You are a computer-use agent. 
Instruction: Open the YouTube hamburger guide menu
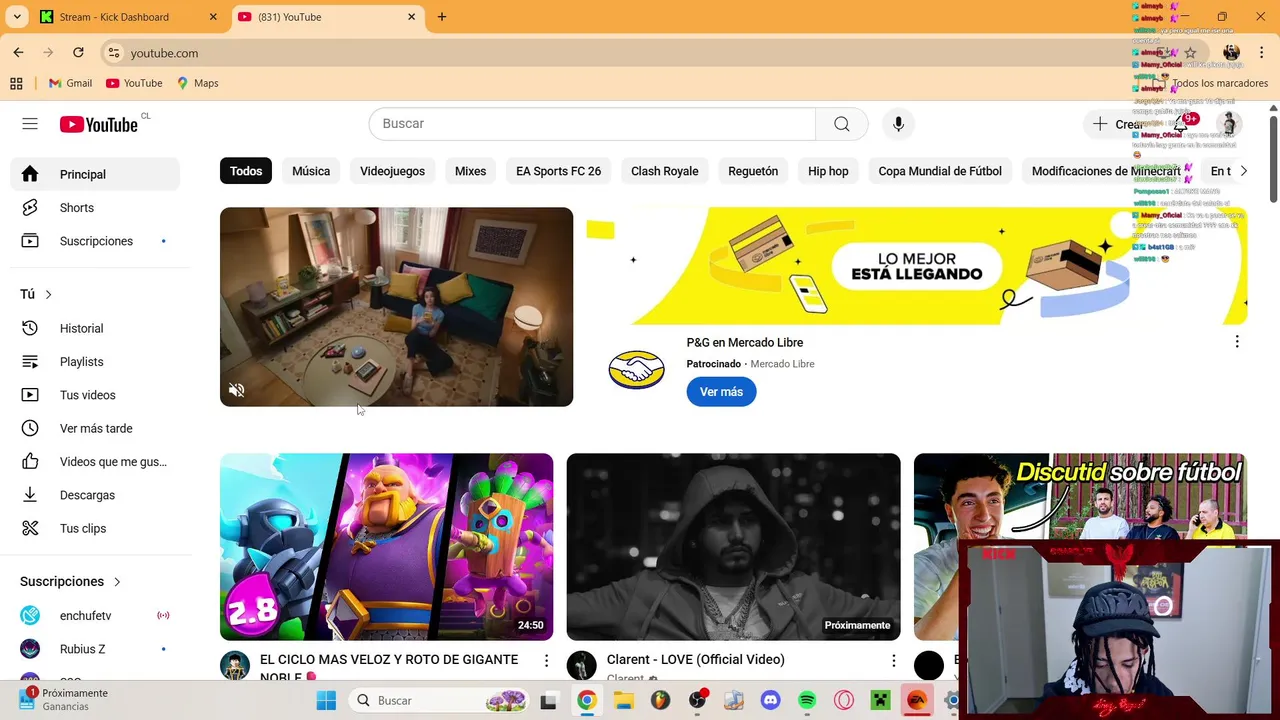[30, 124]
